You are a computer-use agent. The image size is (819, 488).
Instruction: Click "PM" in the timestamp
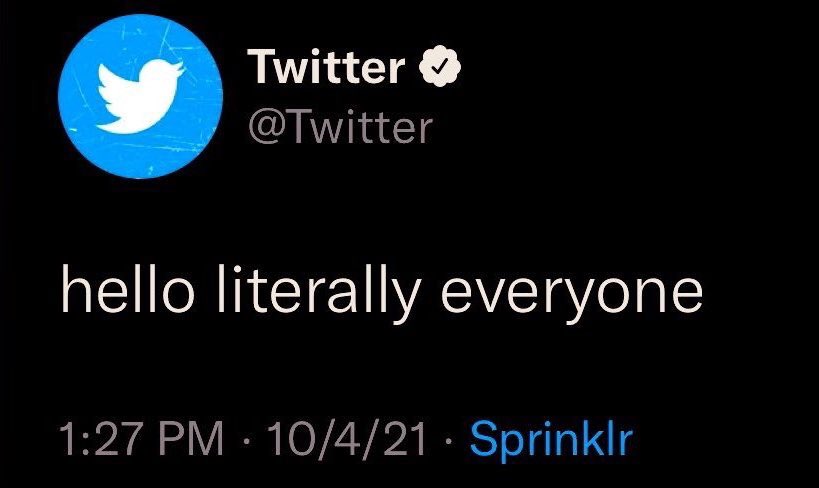click(191, 438)
